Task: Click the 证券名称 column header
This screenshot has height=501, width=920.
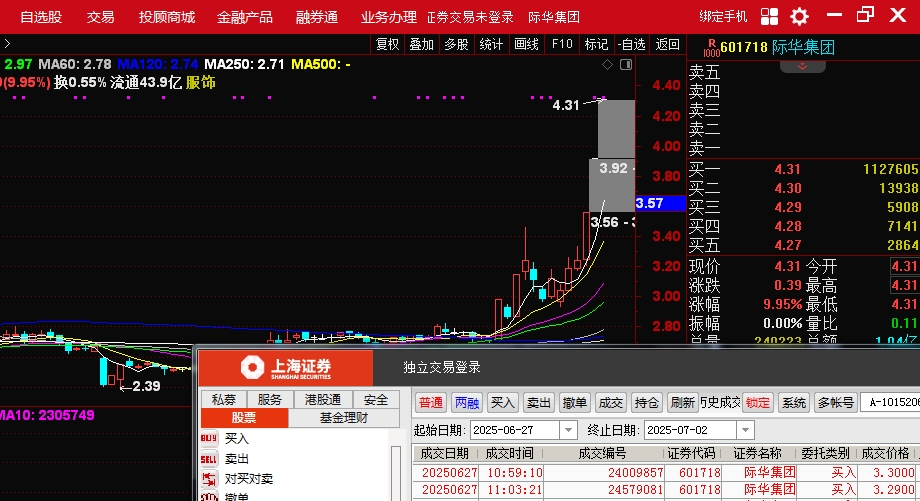Action: 757,453
